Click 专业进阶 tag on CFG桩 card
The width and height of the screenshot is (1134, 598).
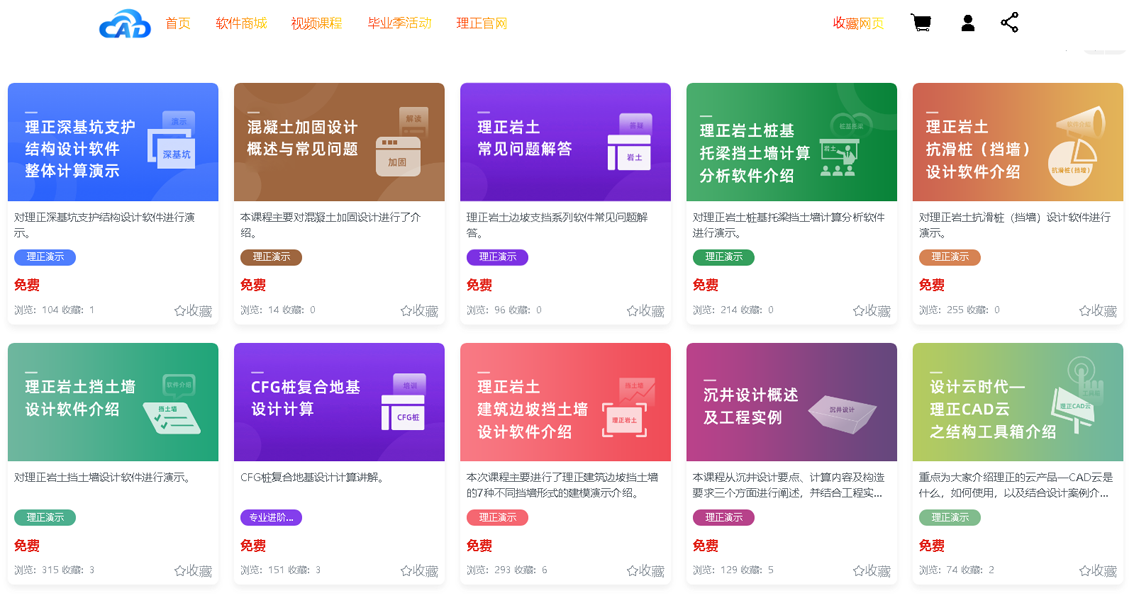(271, 518)
